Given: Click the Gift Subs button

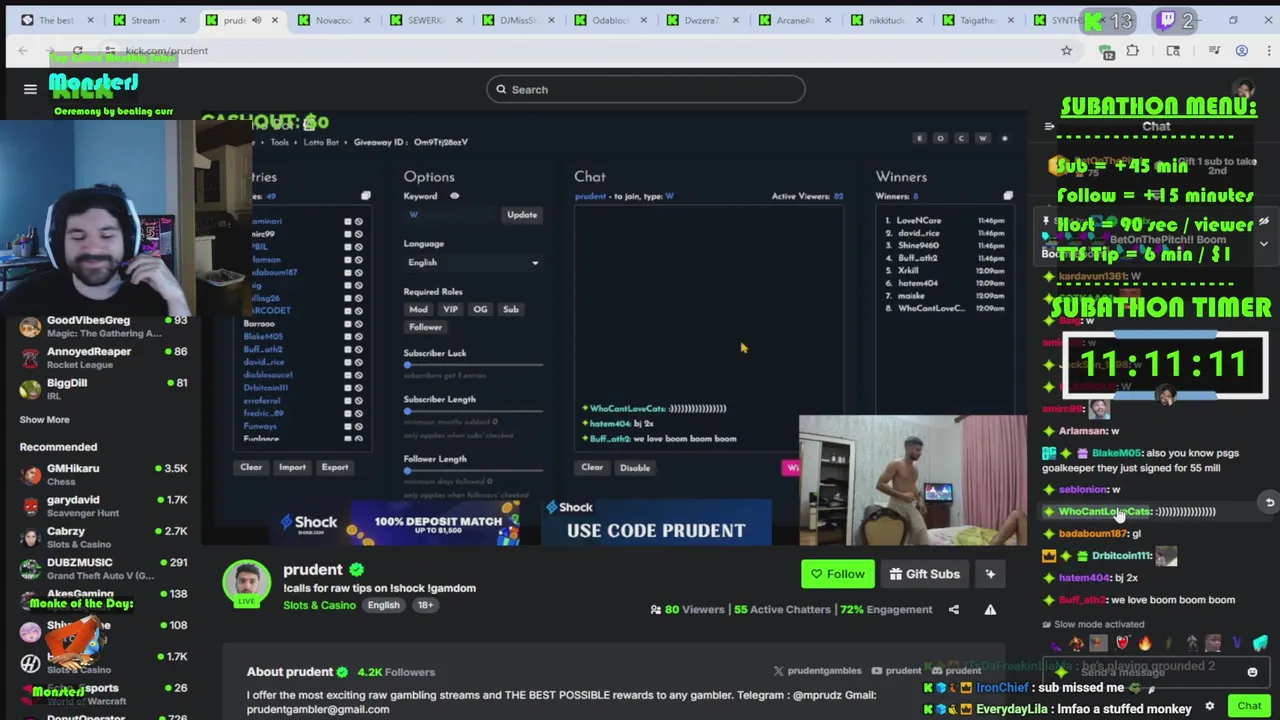Looking at the screenshot, I should [925, 574].
